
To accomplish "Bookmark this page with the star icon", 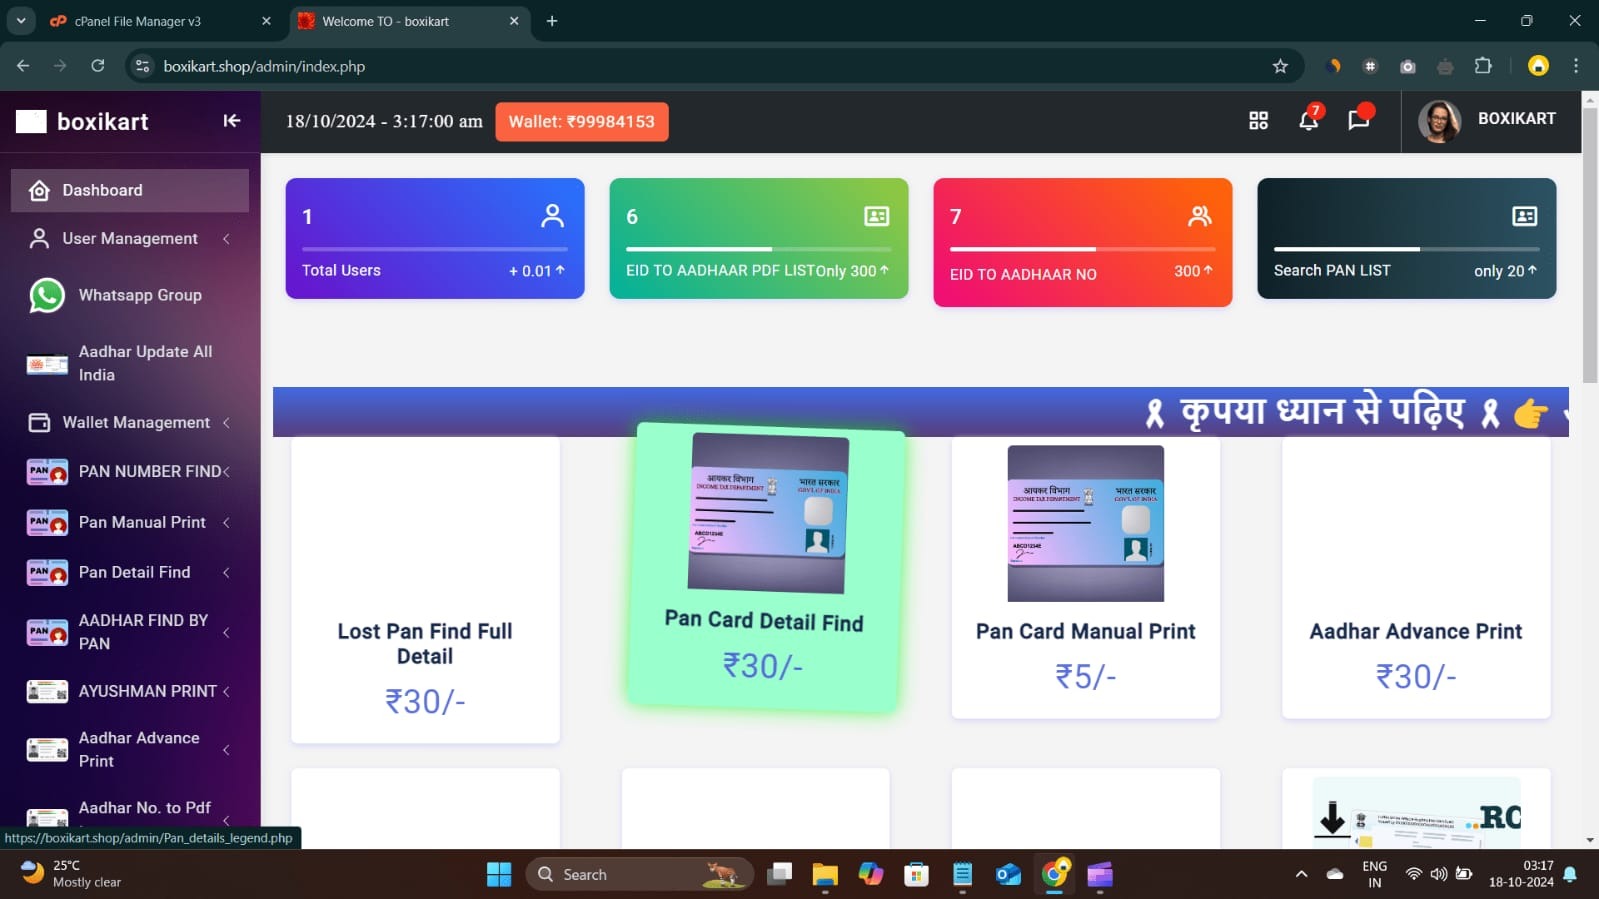I will coord(1280,66).
